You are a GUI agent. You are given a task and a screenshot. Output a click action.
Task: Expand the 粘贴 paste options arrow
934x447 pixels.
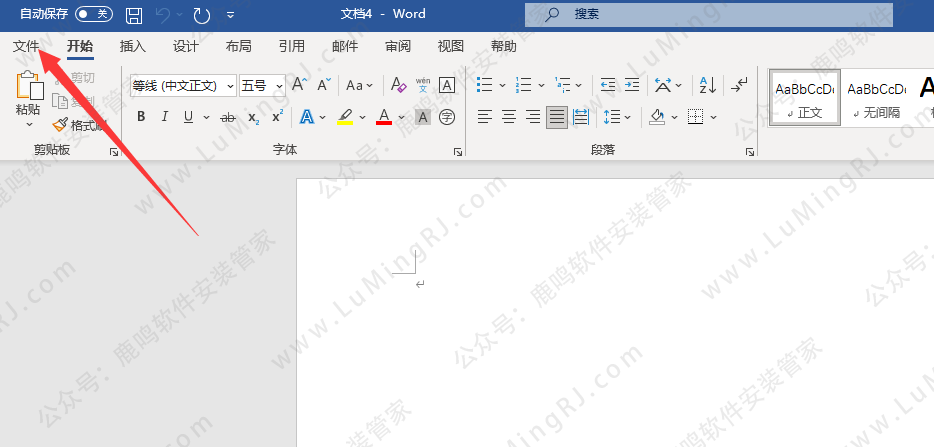[29, 125]
